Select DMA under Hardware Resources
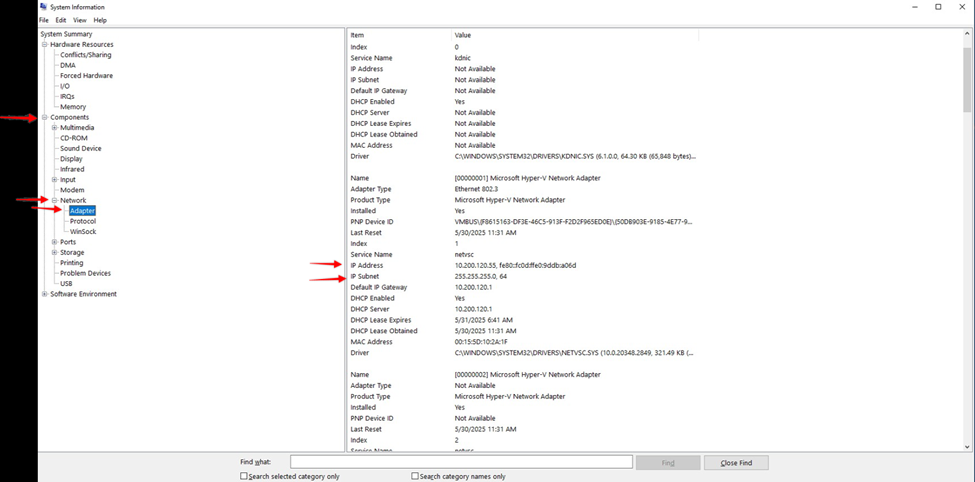This screenshot has height=482, width=975. coord(68,65)
